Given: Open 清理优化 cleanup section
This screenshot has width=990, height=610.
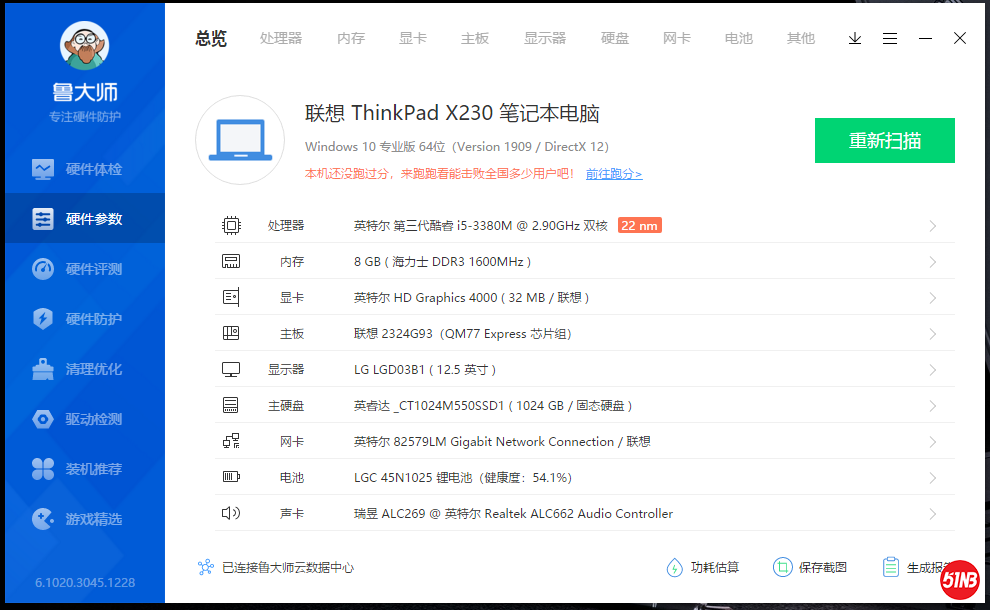Looking at the screenshot, I should (x=85, y=369).
